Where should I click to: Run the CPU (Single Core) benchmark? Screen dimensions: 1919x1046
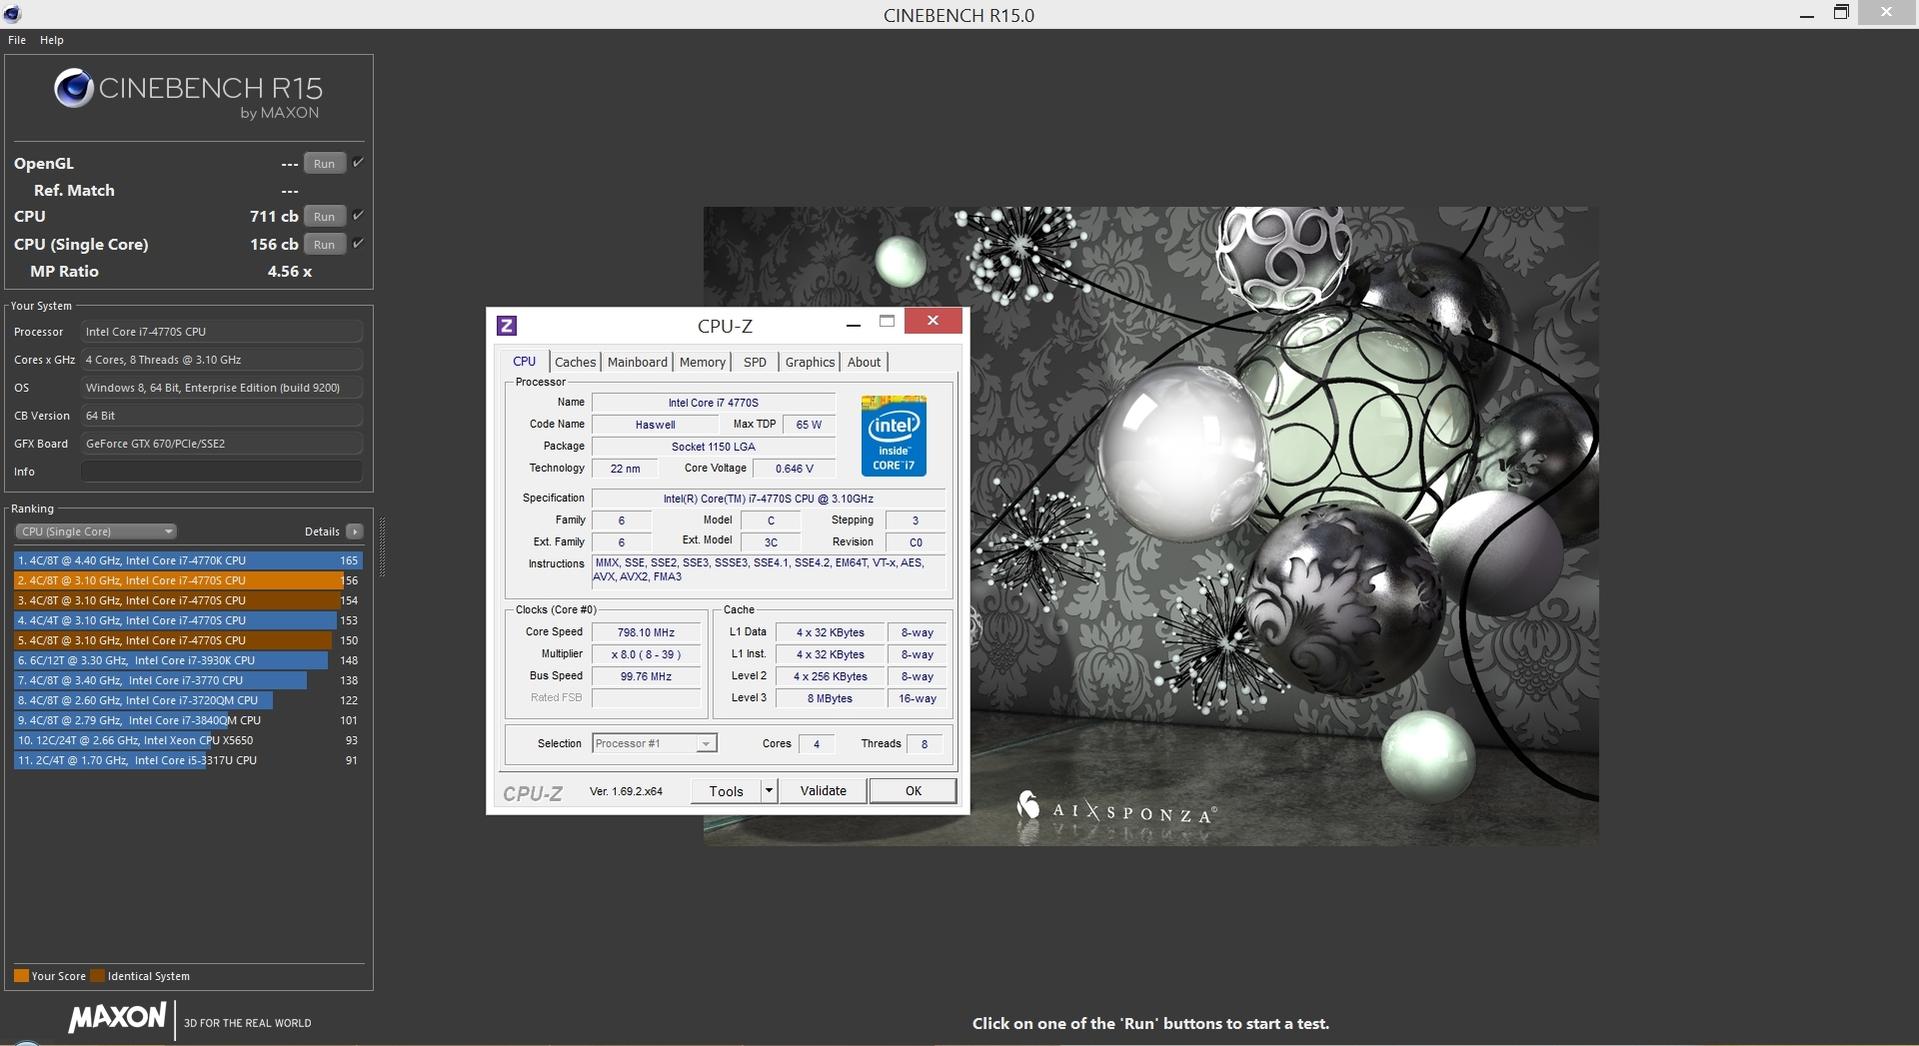point(324,244)
